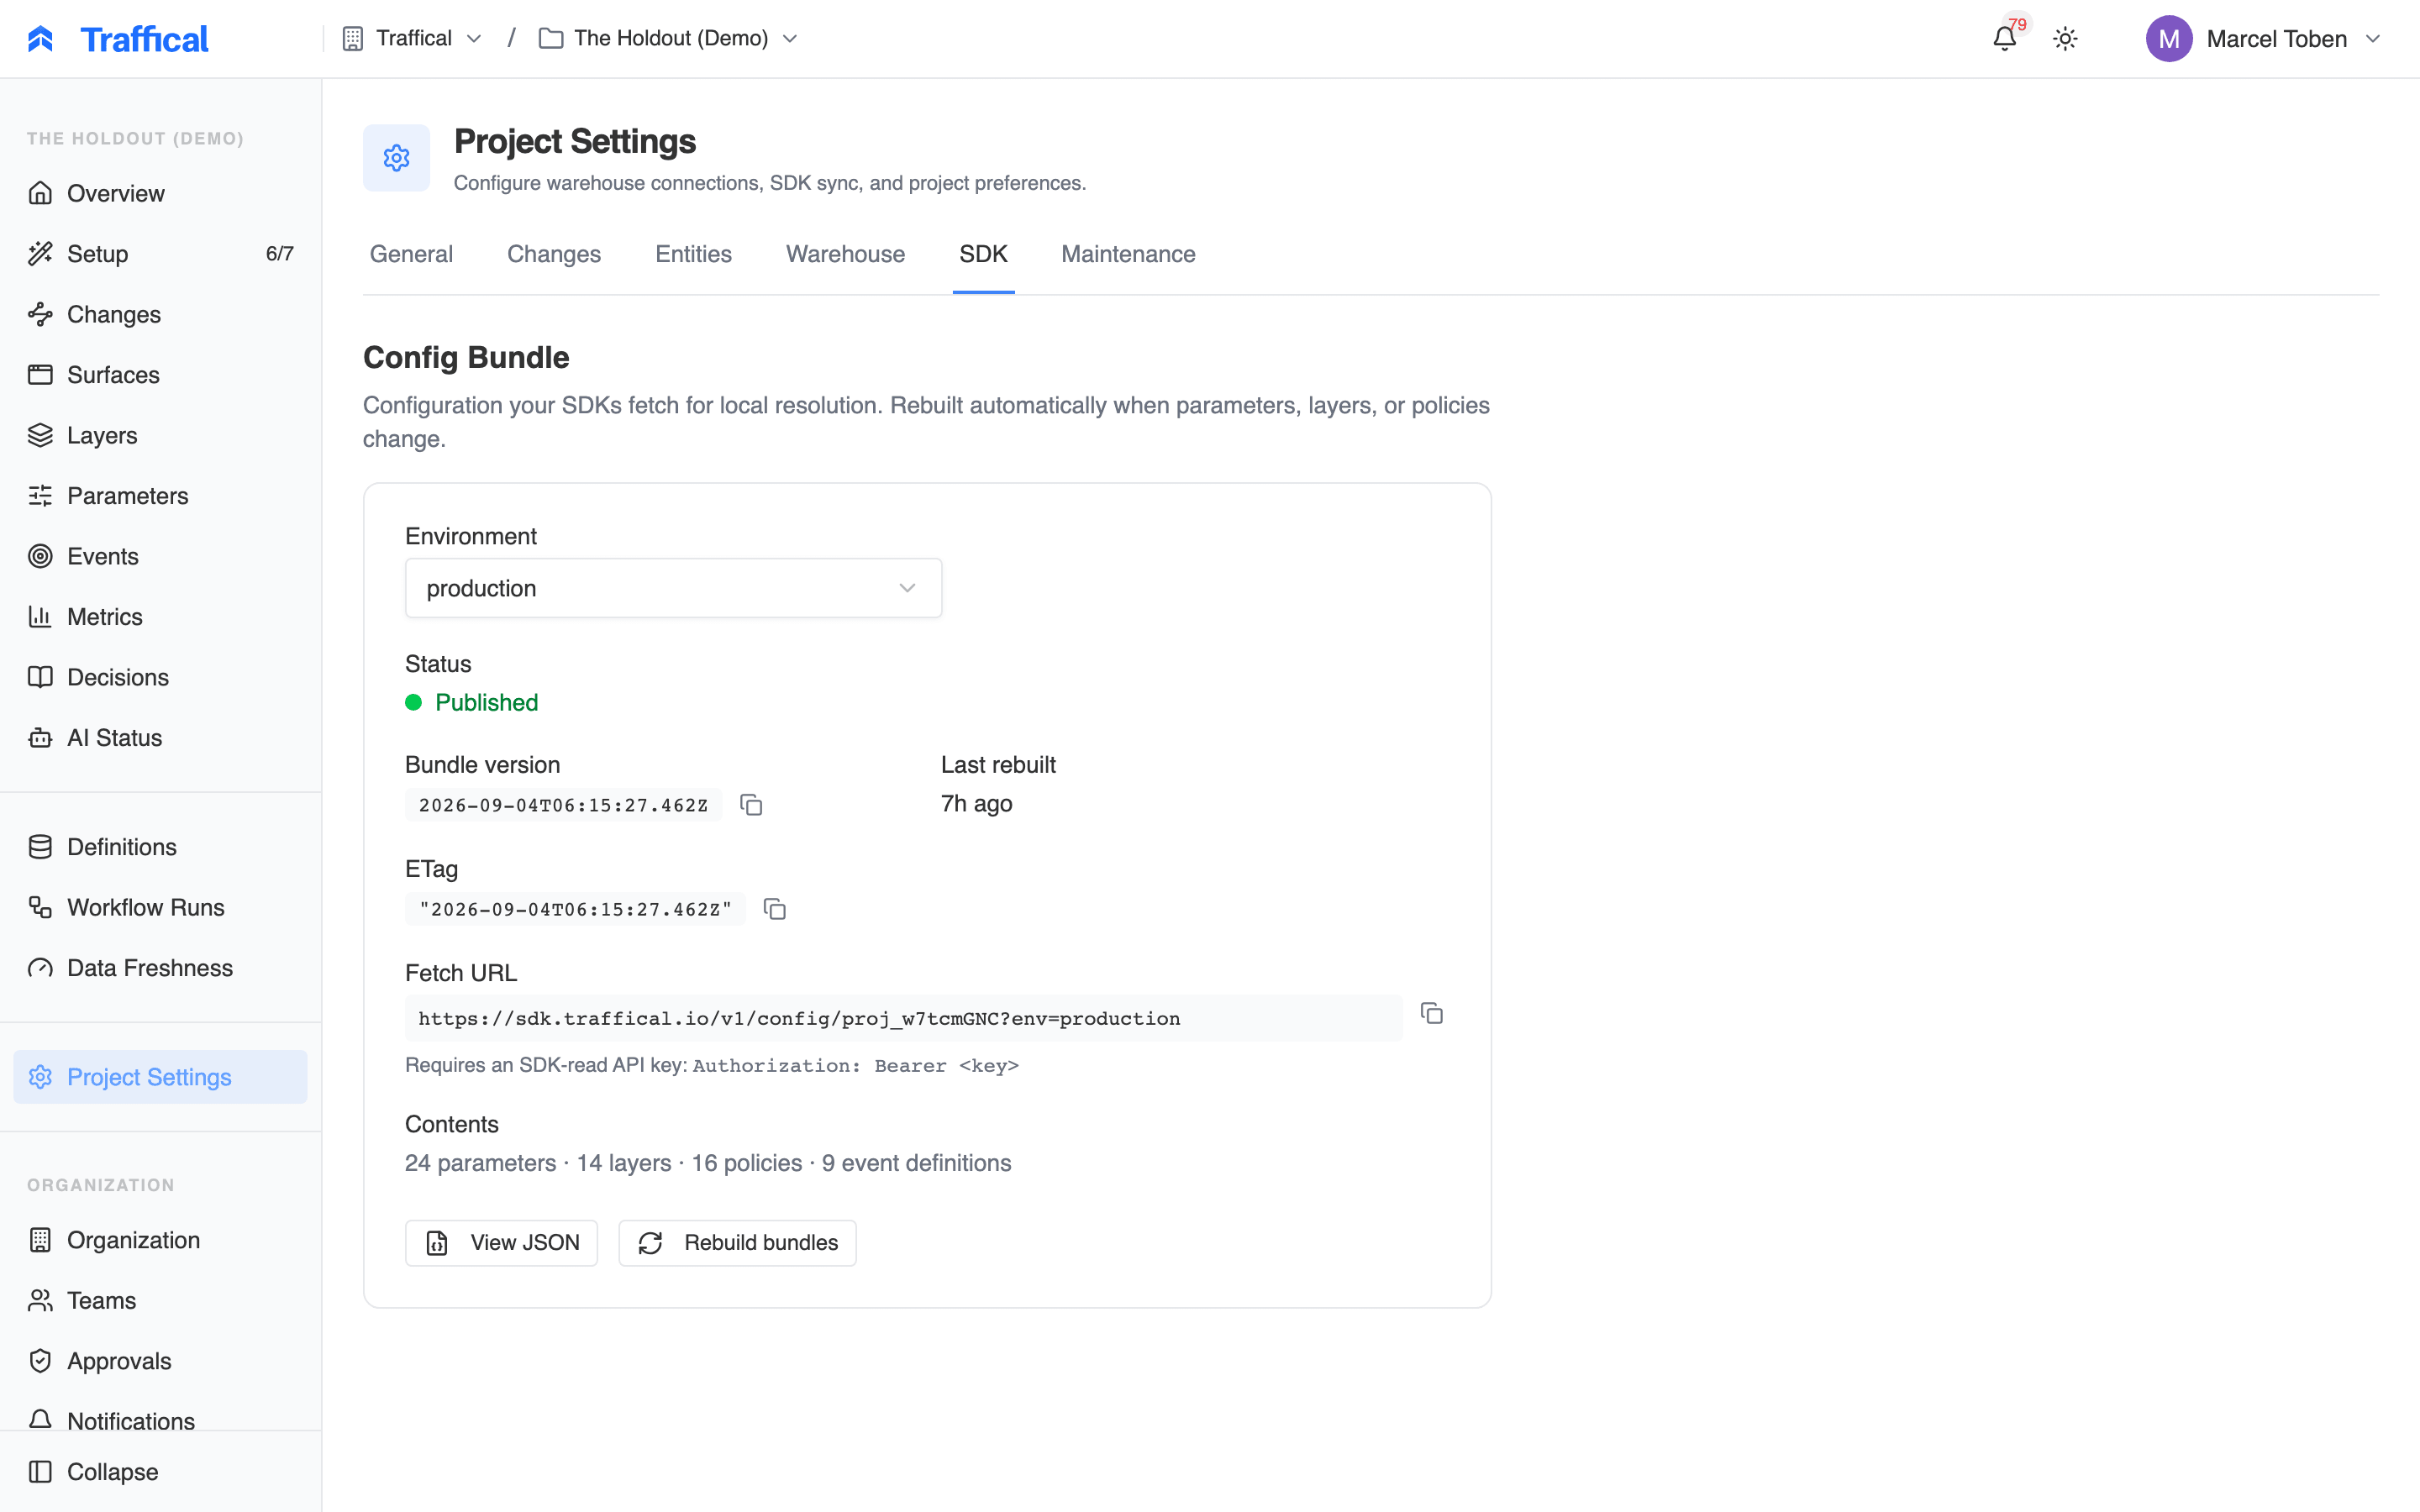The width and height of the screenshot is (2420, 1512).
Task: Open Data Freshness page
Action: click(x=161, y=968)
